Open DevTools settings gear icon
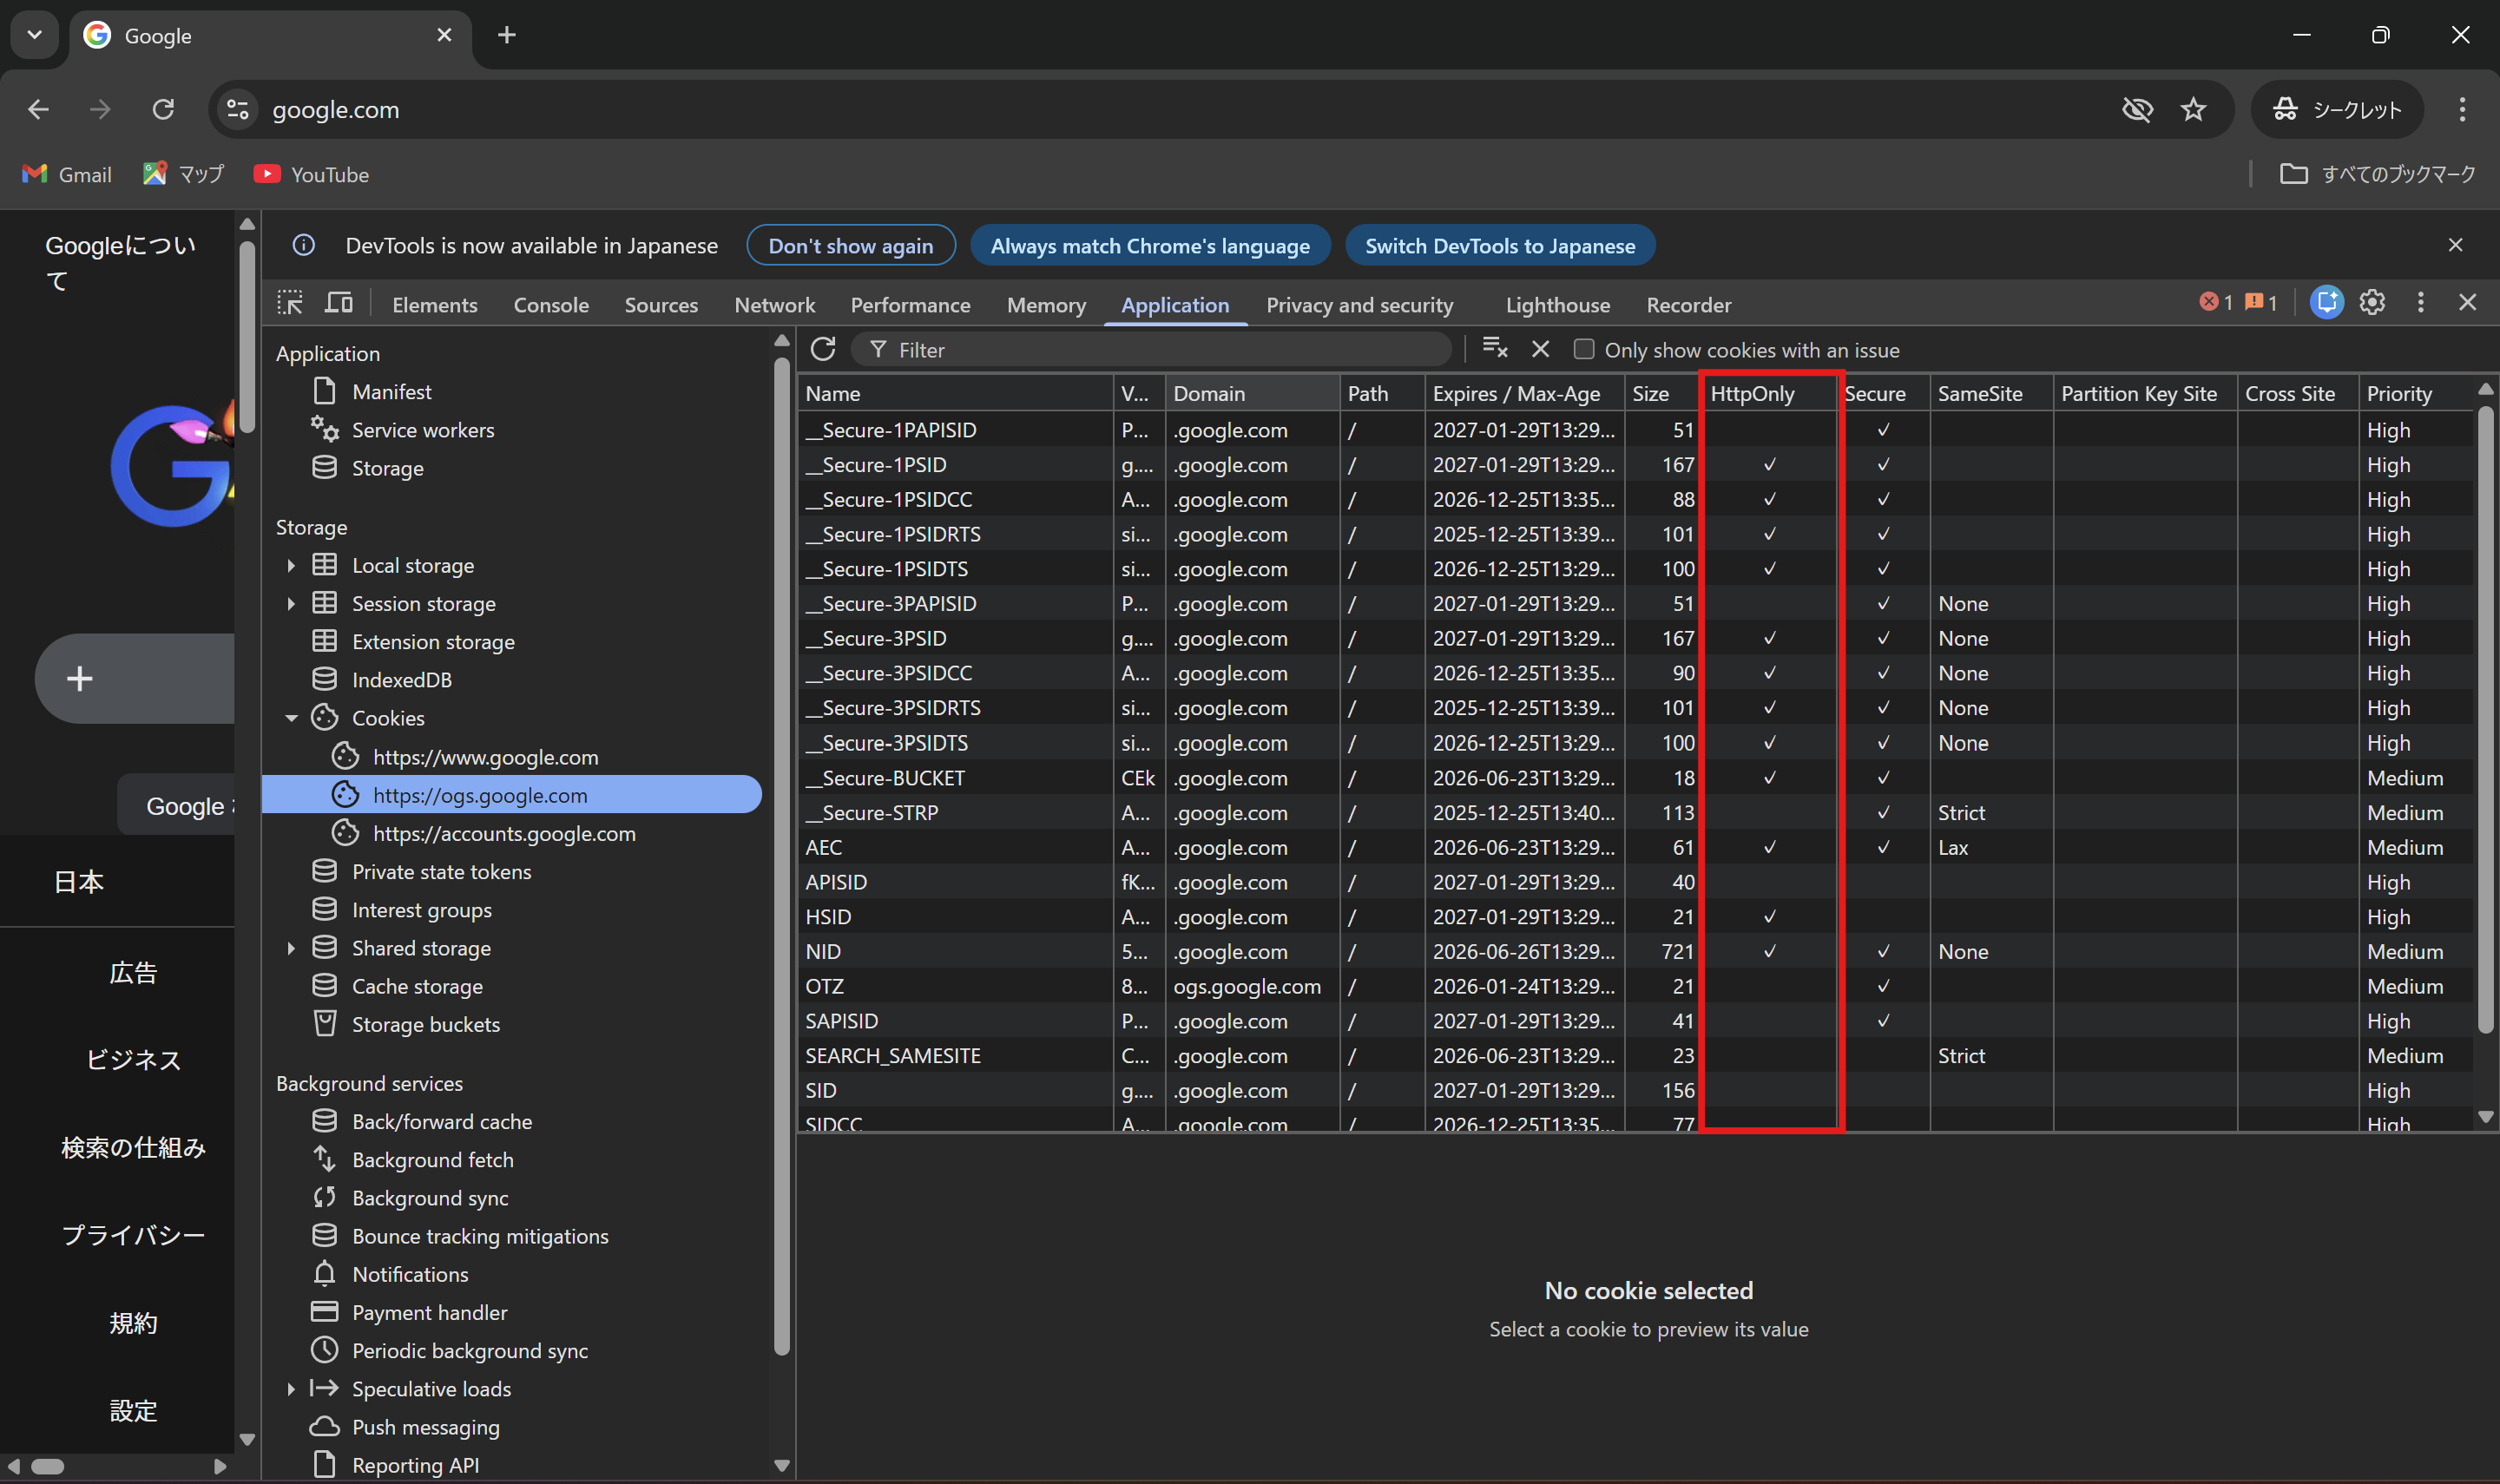2500x1484 pixels. 2372,303
